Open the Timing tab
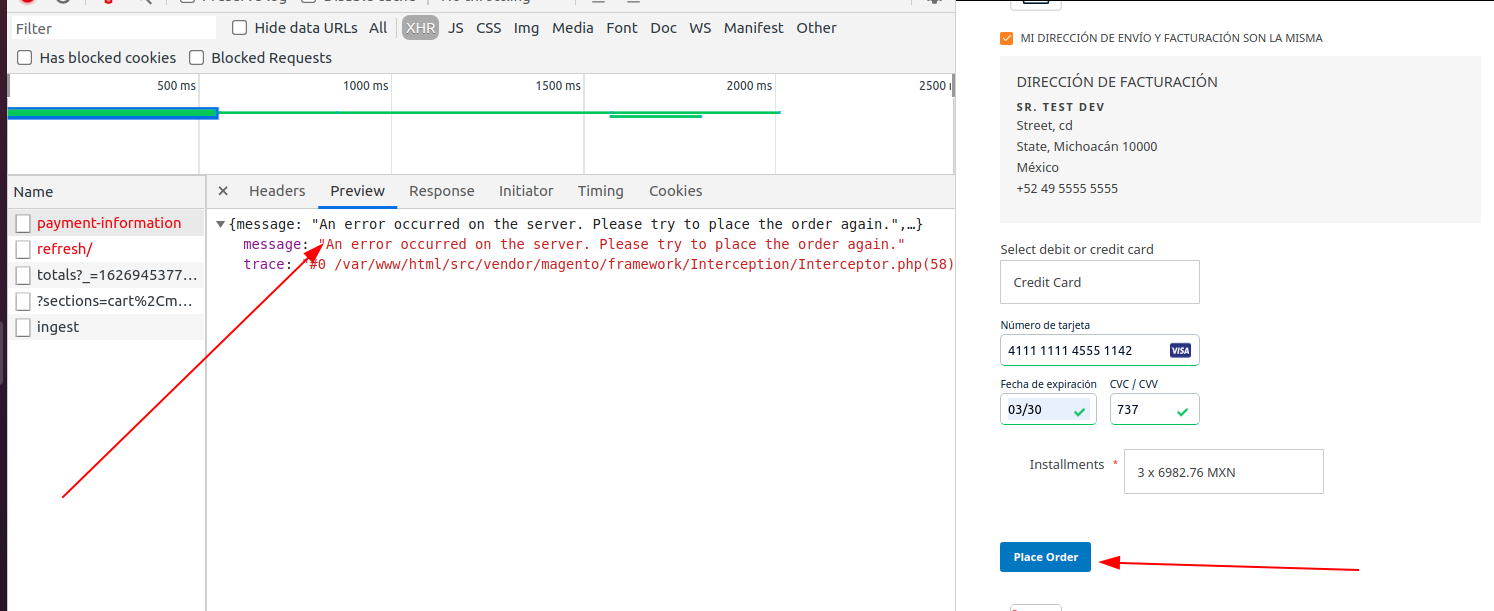This screenshot has height=611, width=1494. [600, 190]
